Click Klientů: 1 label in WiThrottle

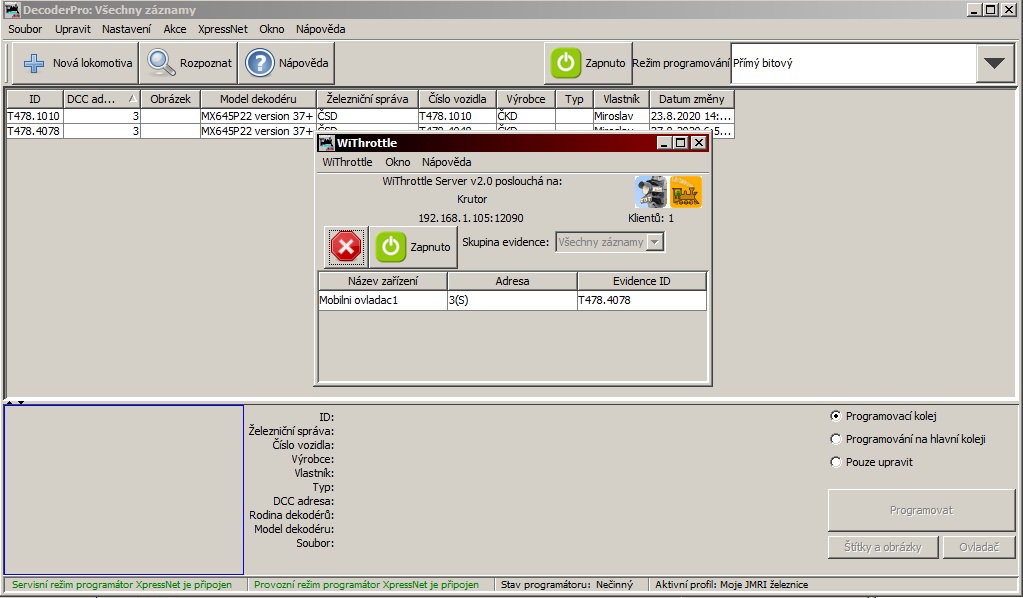(x=650, y=218)
